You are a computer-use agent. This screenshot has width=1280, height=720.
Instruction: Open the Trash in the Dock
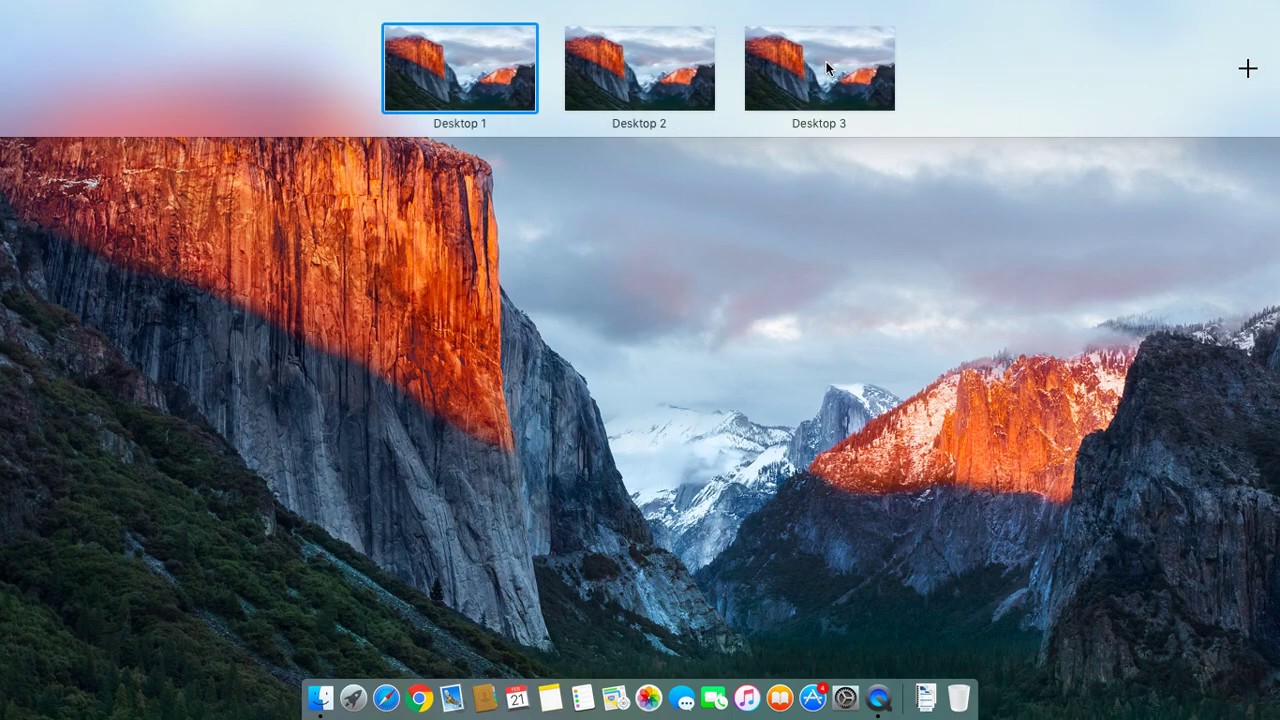(x=959, y=698)
